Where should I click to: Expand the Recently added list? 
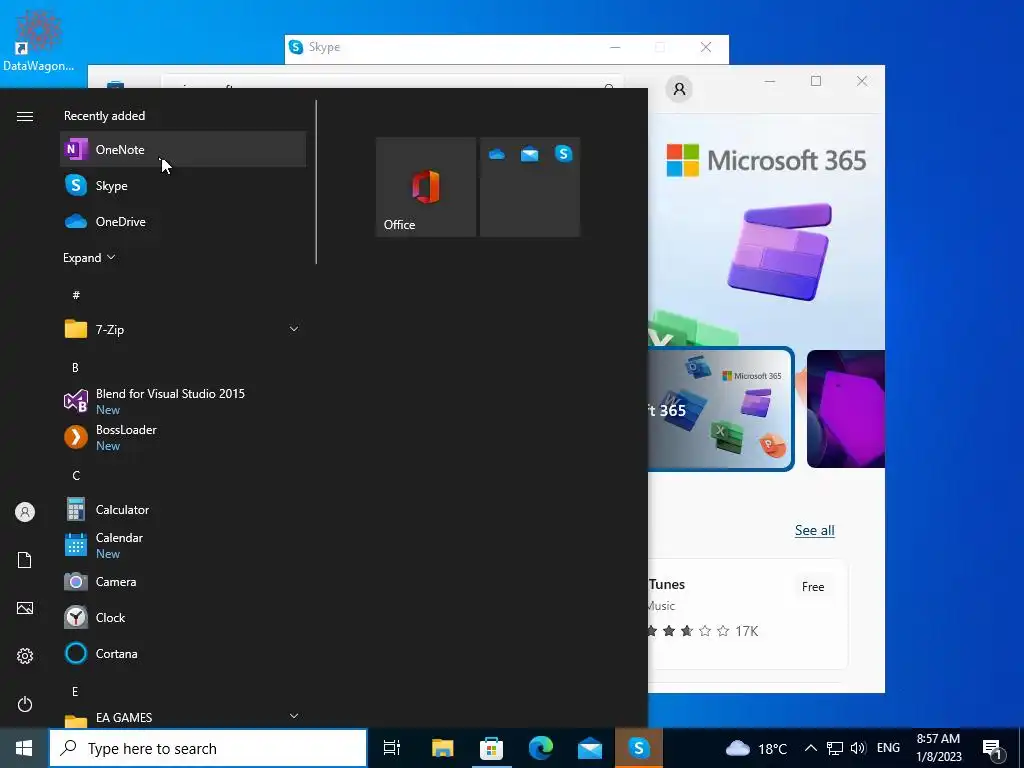[x=89, y=258]
